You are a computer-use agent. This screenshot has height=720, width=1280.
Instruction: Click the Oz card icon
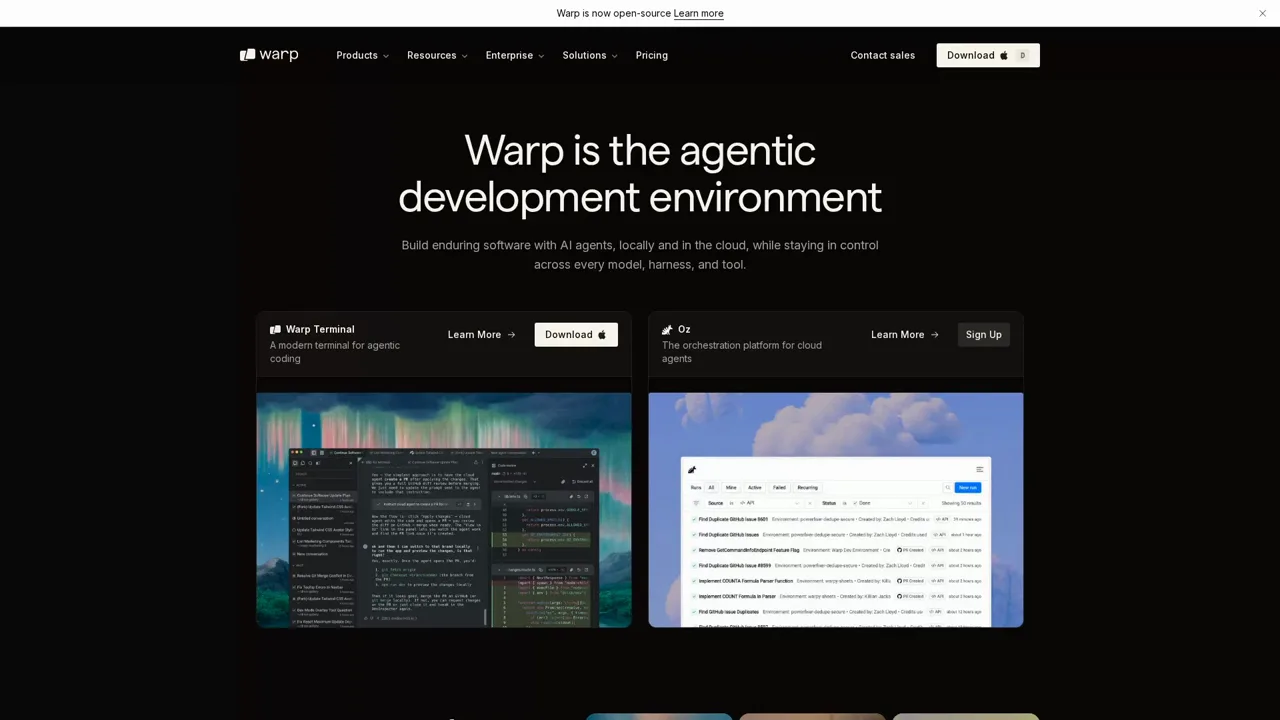coord(667,329)
